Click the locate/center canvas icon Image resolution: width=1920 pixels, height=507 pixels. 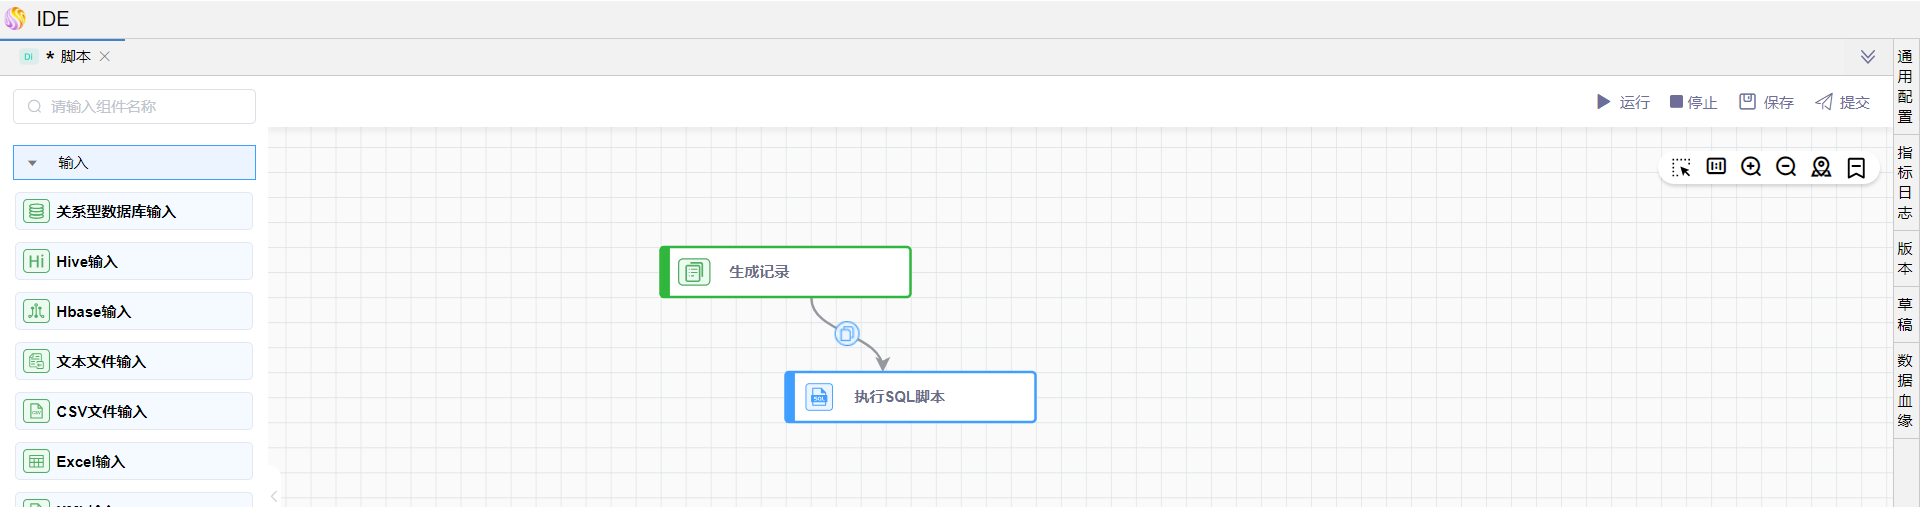coord(1821,167)
